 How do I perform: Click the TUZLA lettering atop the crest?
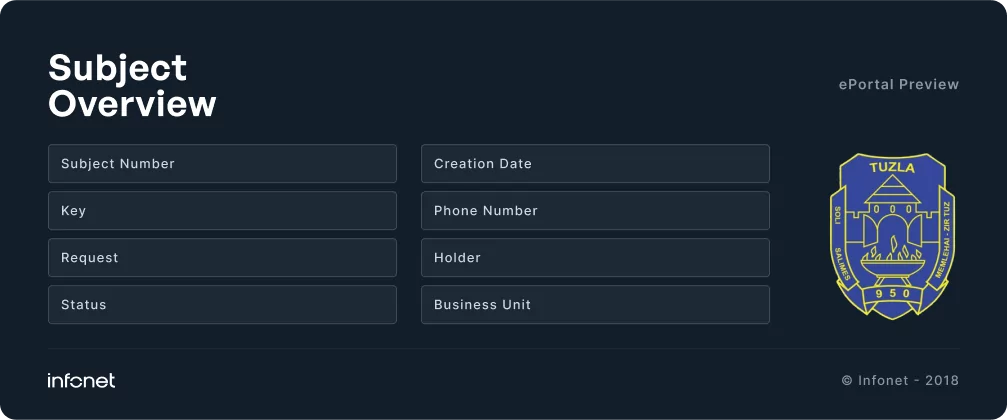[x=893, y=168]
